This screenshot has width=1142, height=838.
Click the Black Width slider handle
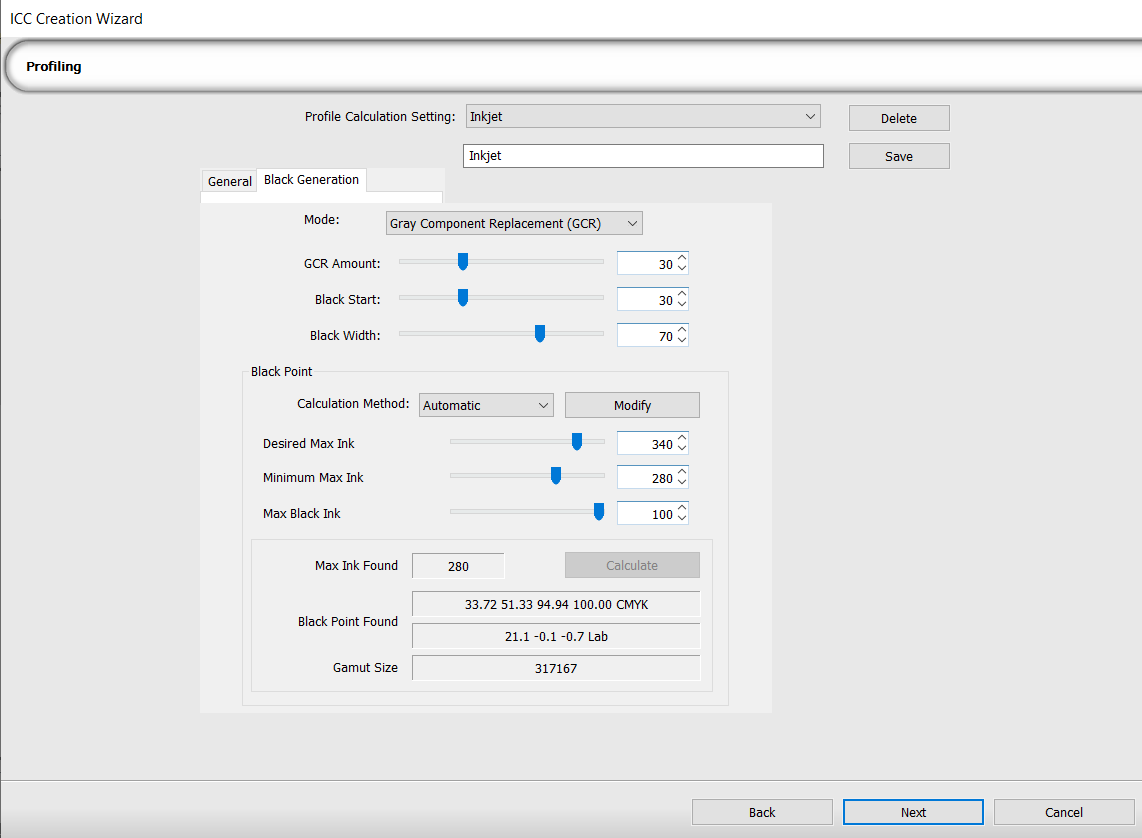[x=540, y=334]
